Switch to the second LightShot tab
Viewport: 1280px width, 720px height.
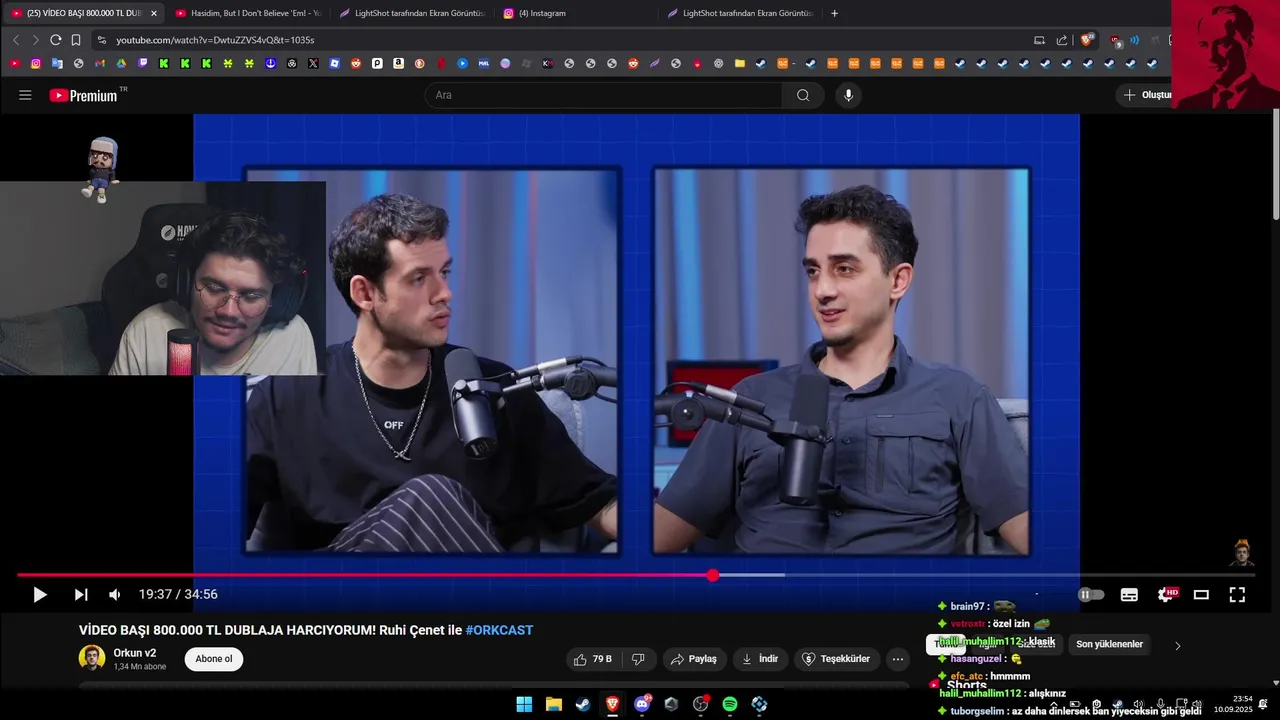(738, 13)
